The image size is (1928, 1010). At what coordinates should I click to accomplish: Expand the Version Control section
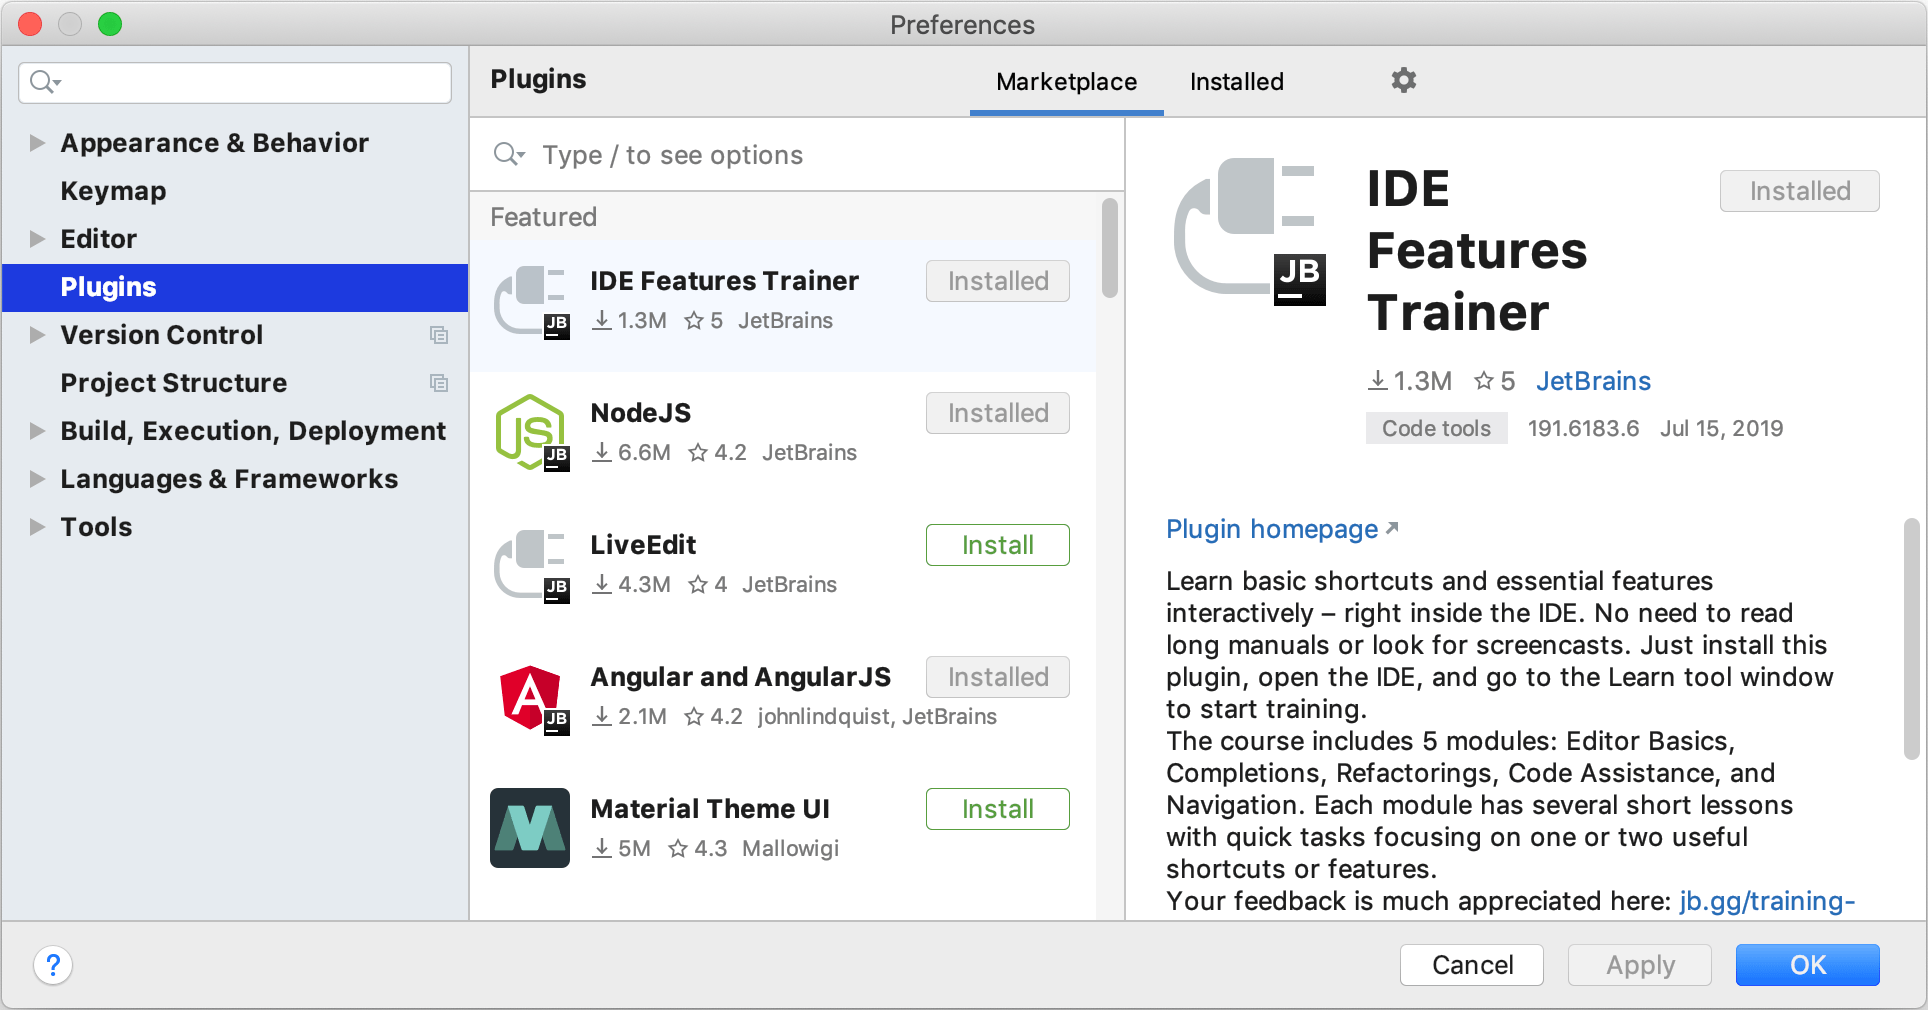pos(37,335)
